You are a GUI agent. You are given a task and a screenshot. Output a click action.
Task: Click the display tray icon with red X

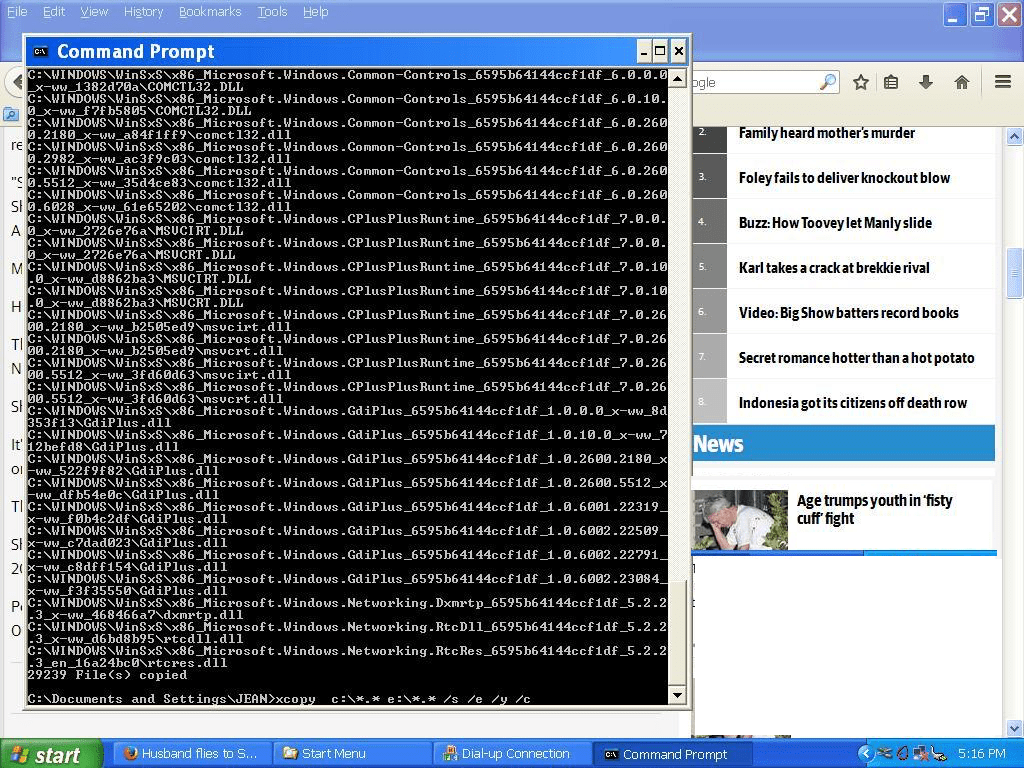(921, 753)
